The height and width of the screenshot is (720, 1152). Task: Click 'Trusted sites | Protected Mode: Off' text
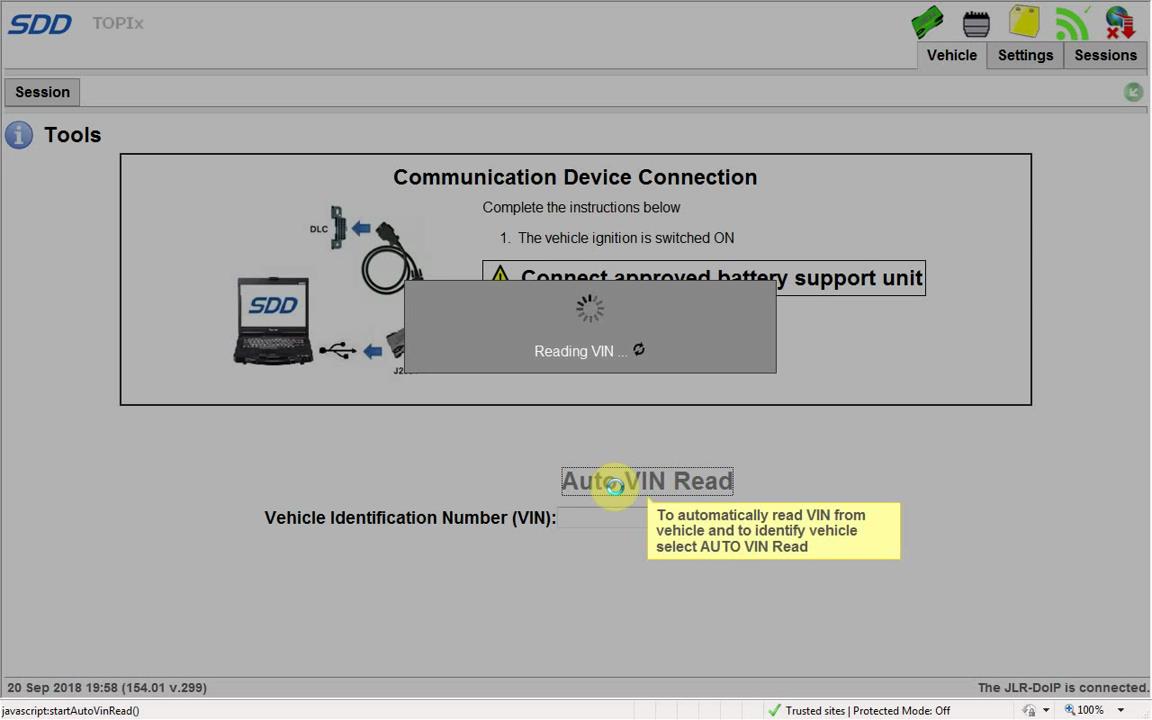(x=868, y=710)
